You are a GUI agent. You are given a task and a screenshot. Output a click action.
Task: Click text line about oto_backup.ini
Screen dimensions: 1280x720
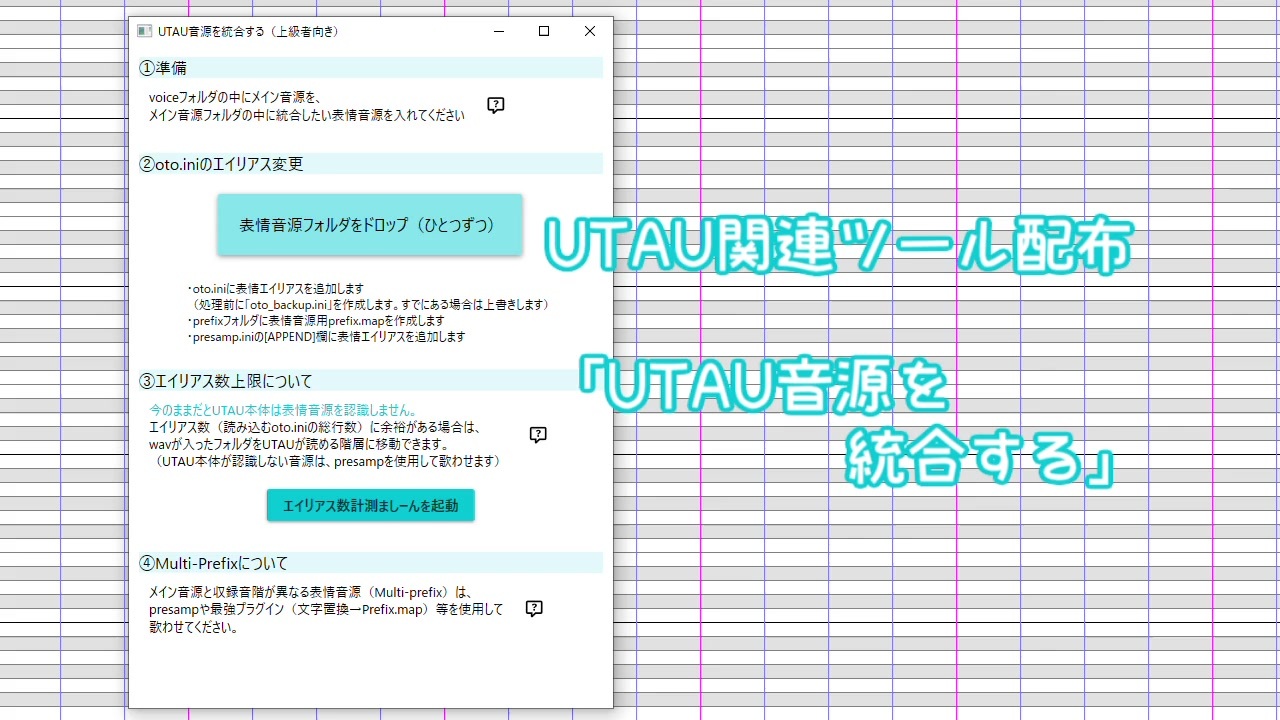tap(371, 304)
